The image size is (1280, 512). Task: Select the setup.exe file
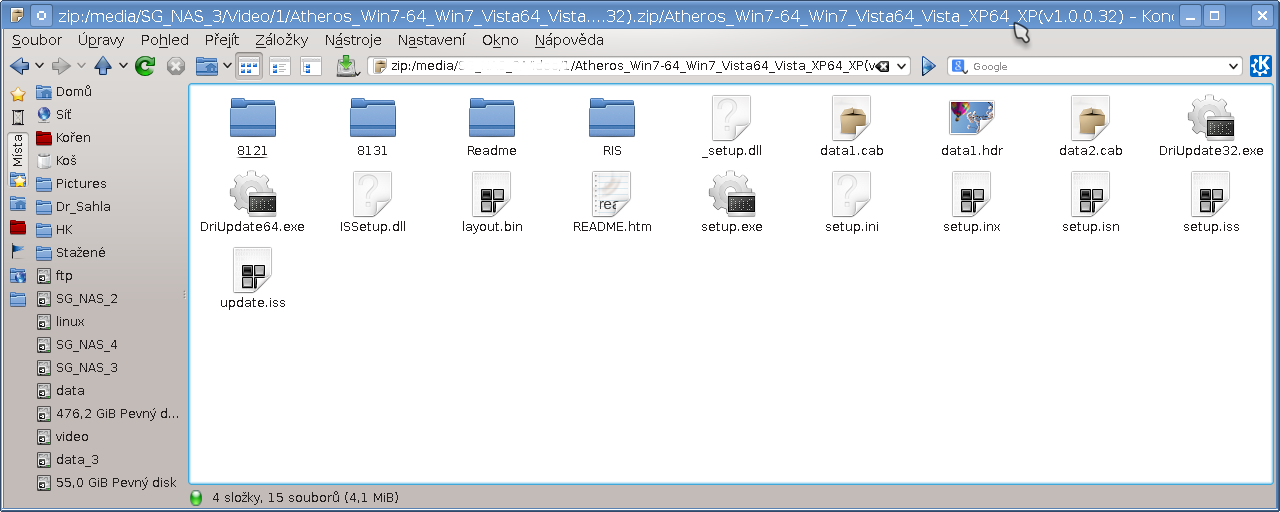pos(732,203)
